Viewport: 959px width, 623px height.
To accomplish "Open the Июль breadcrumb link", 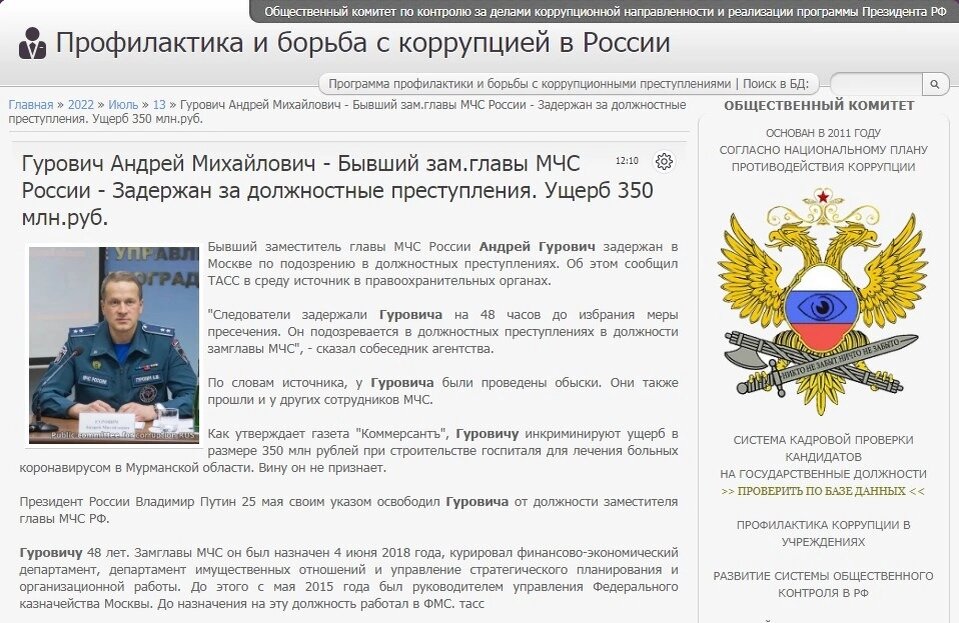I will [123, 105].
